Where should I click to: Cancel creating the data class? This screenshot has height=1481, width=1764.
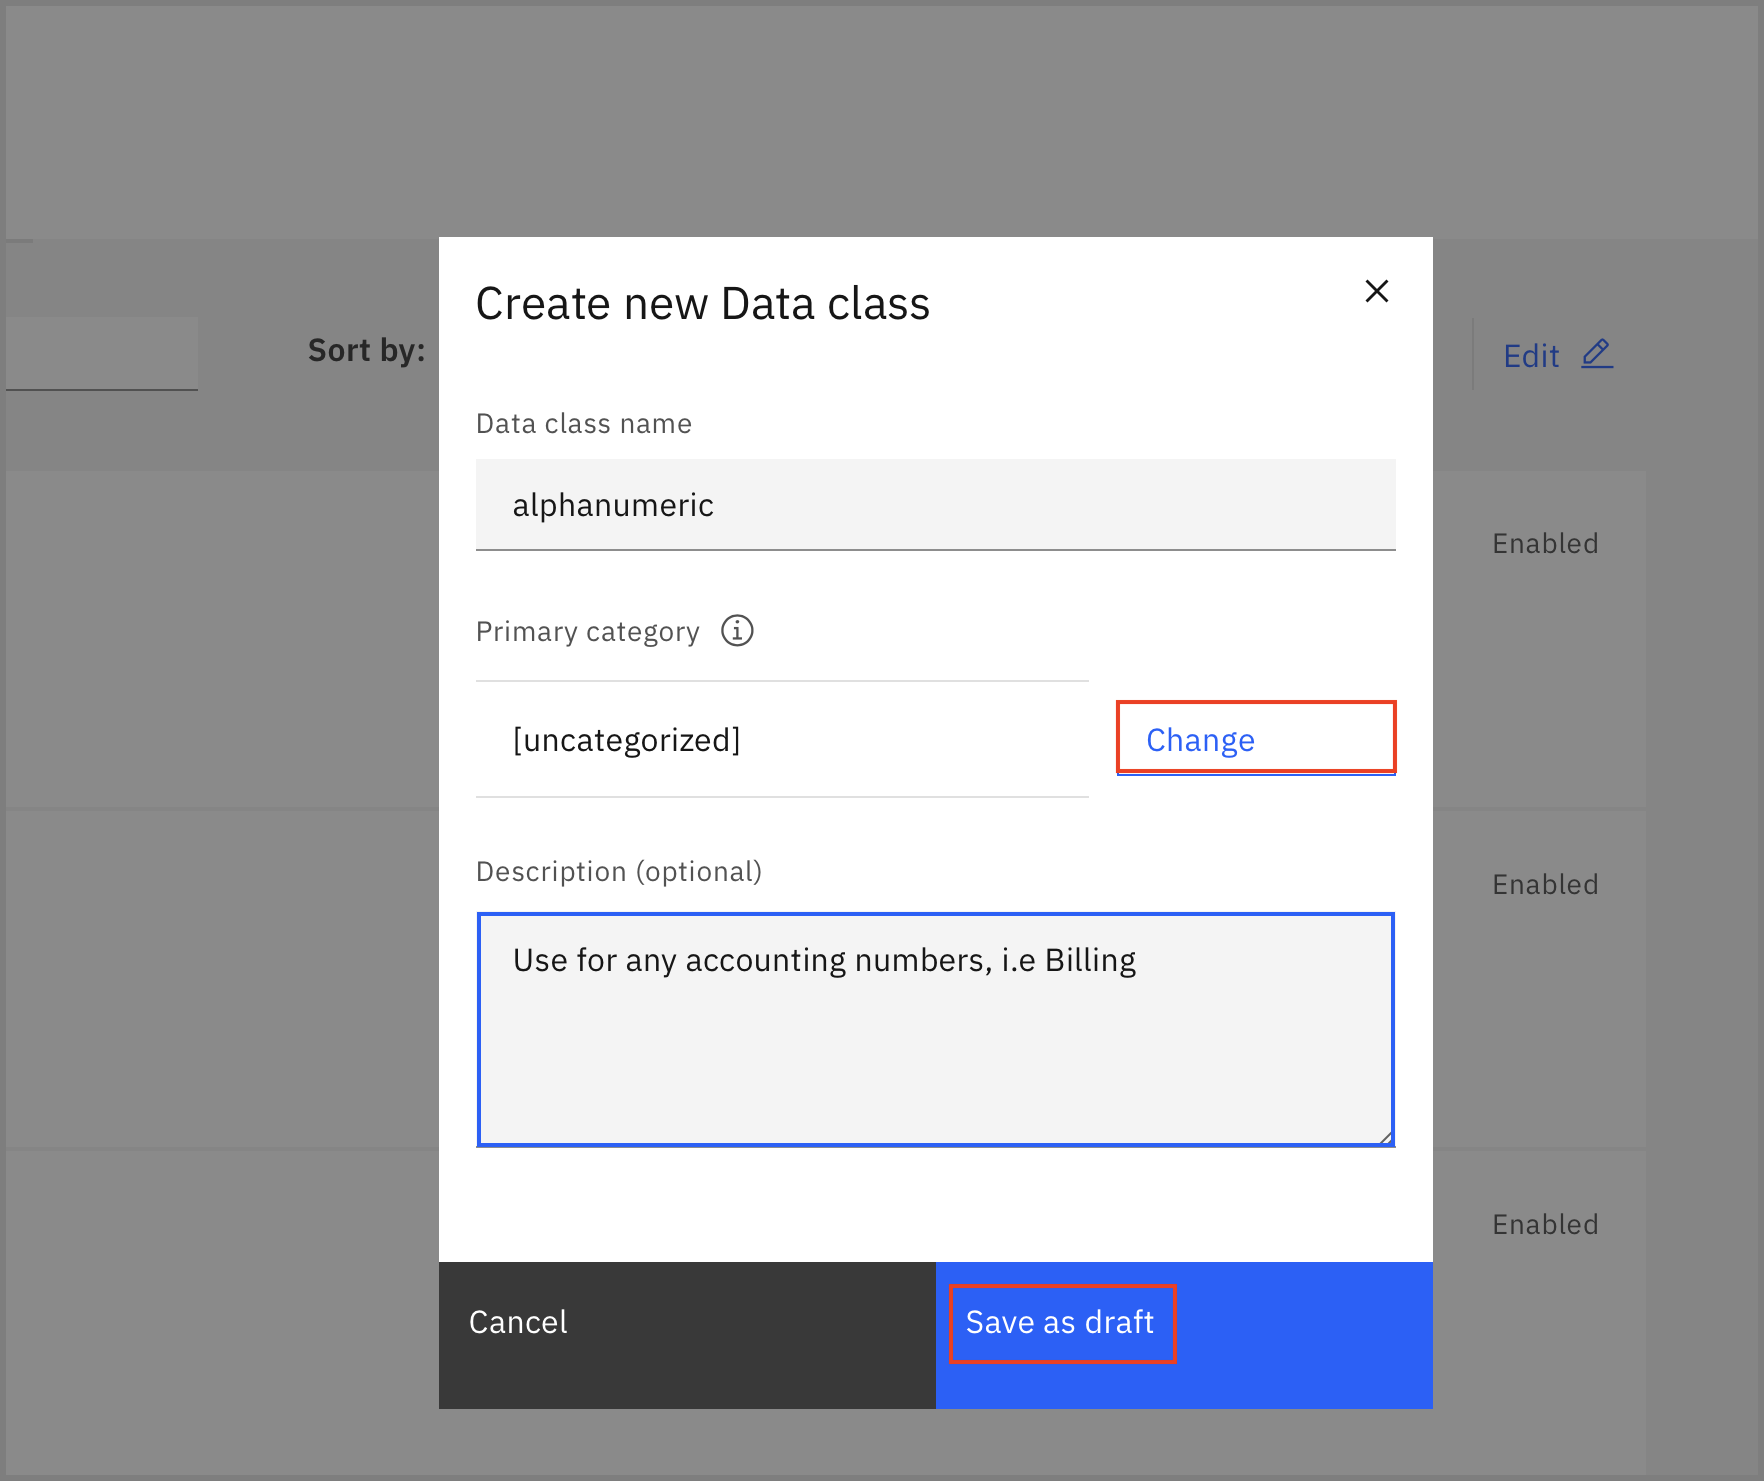[518, 1322]
